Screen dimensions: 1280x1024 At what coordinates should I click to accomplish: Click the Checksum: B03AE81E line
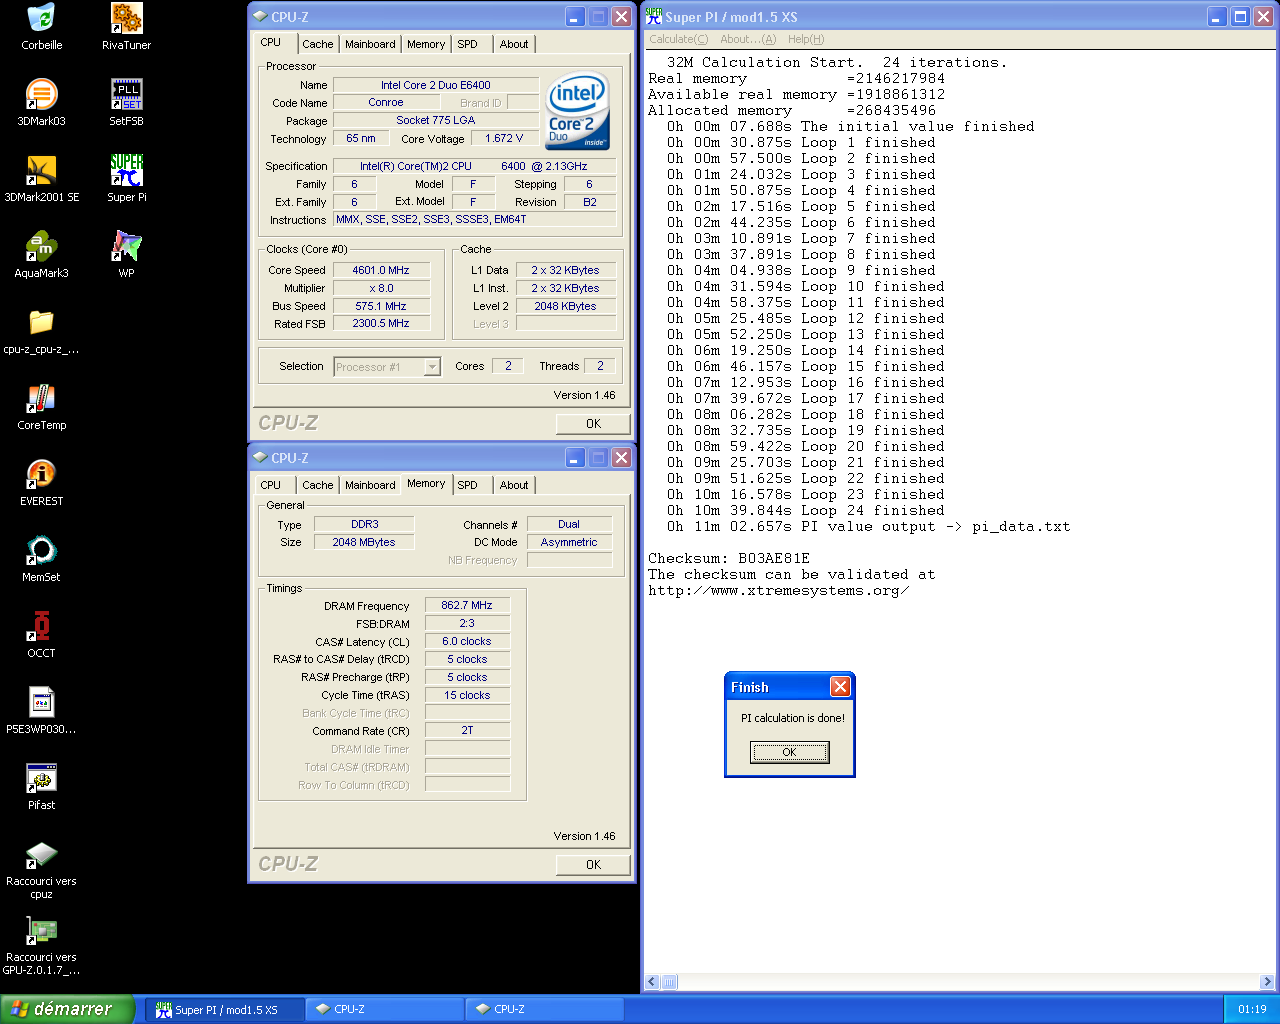pyautogui.click(x=729, y=558)
